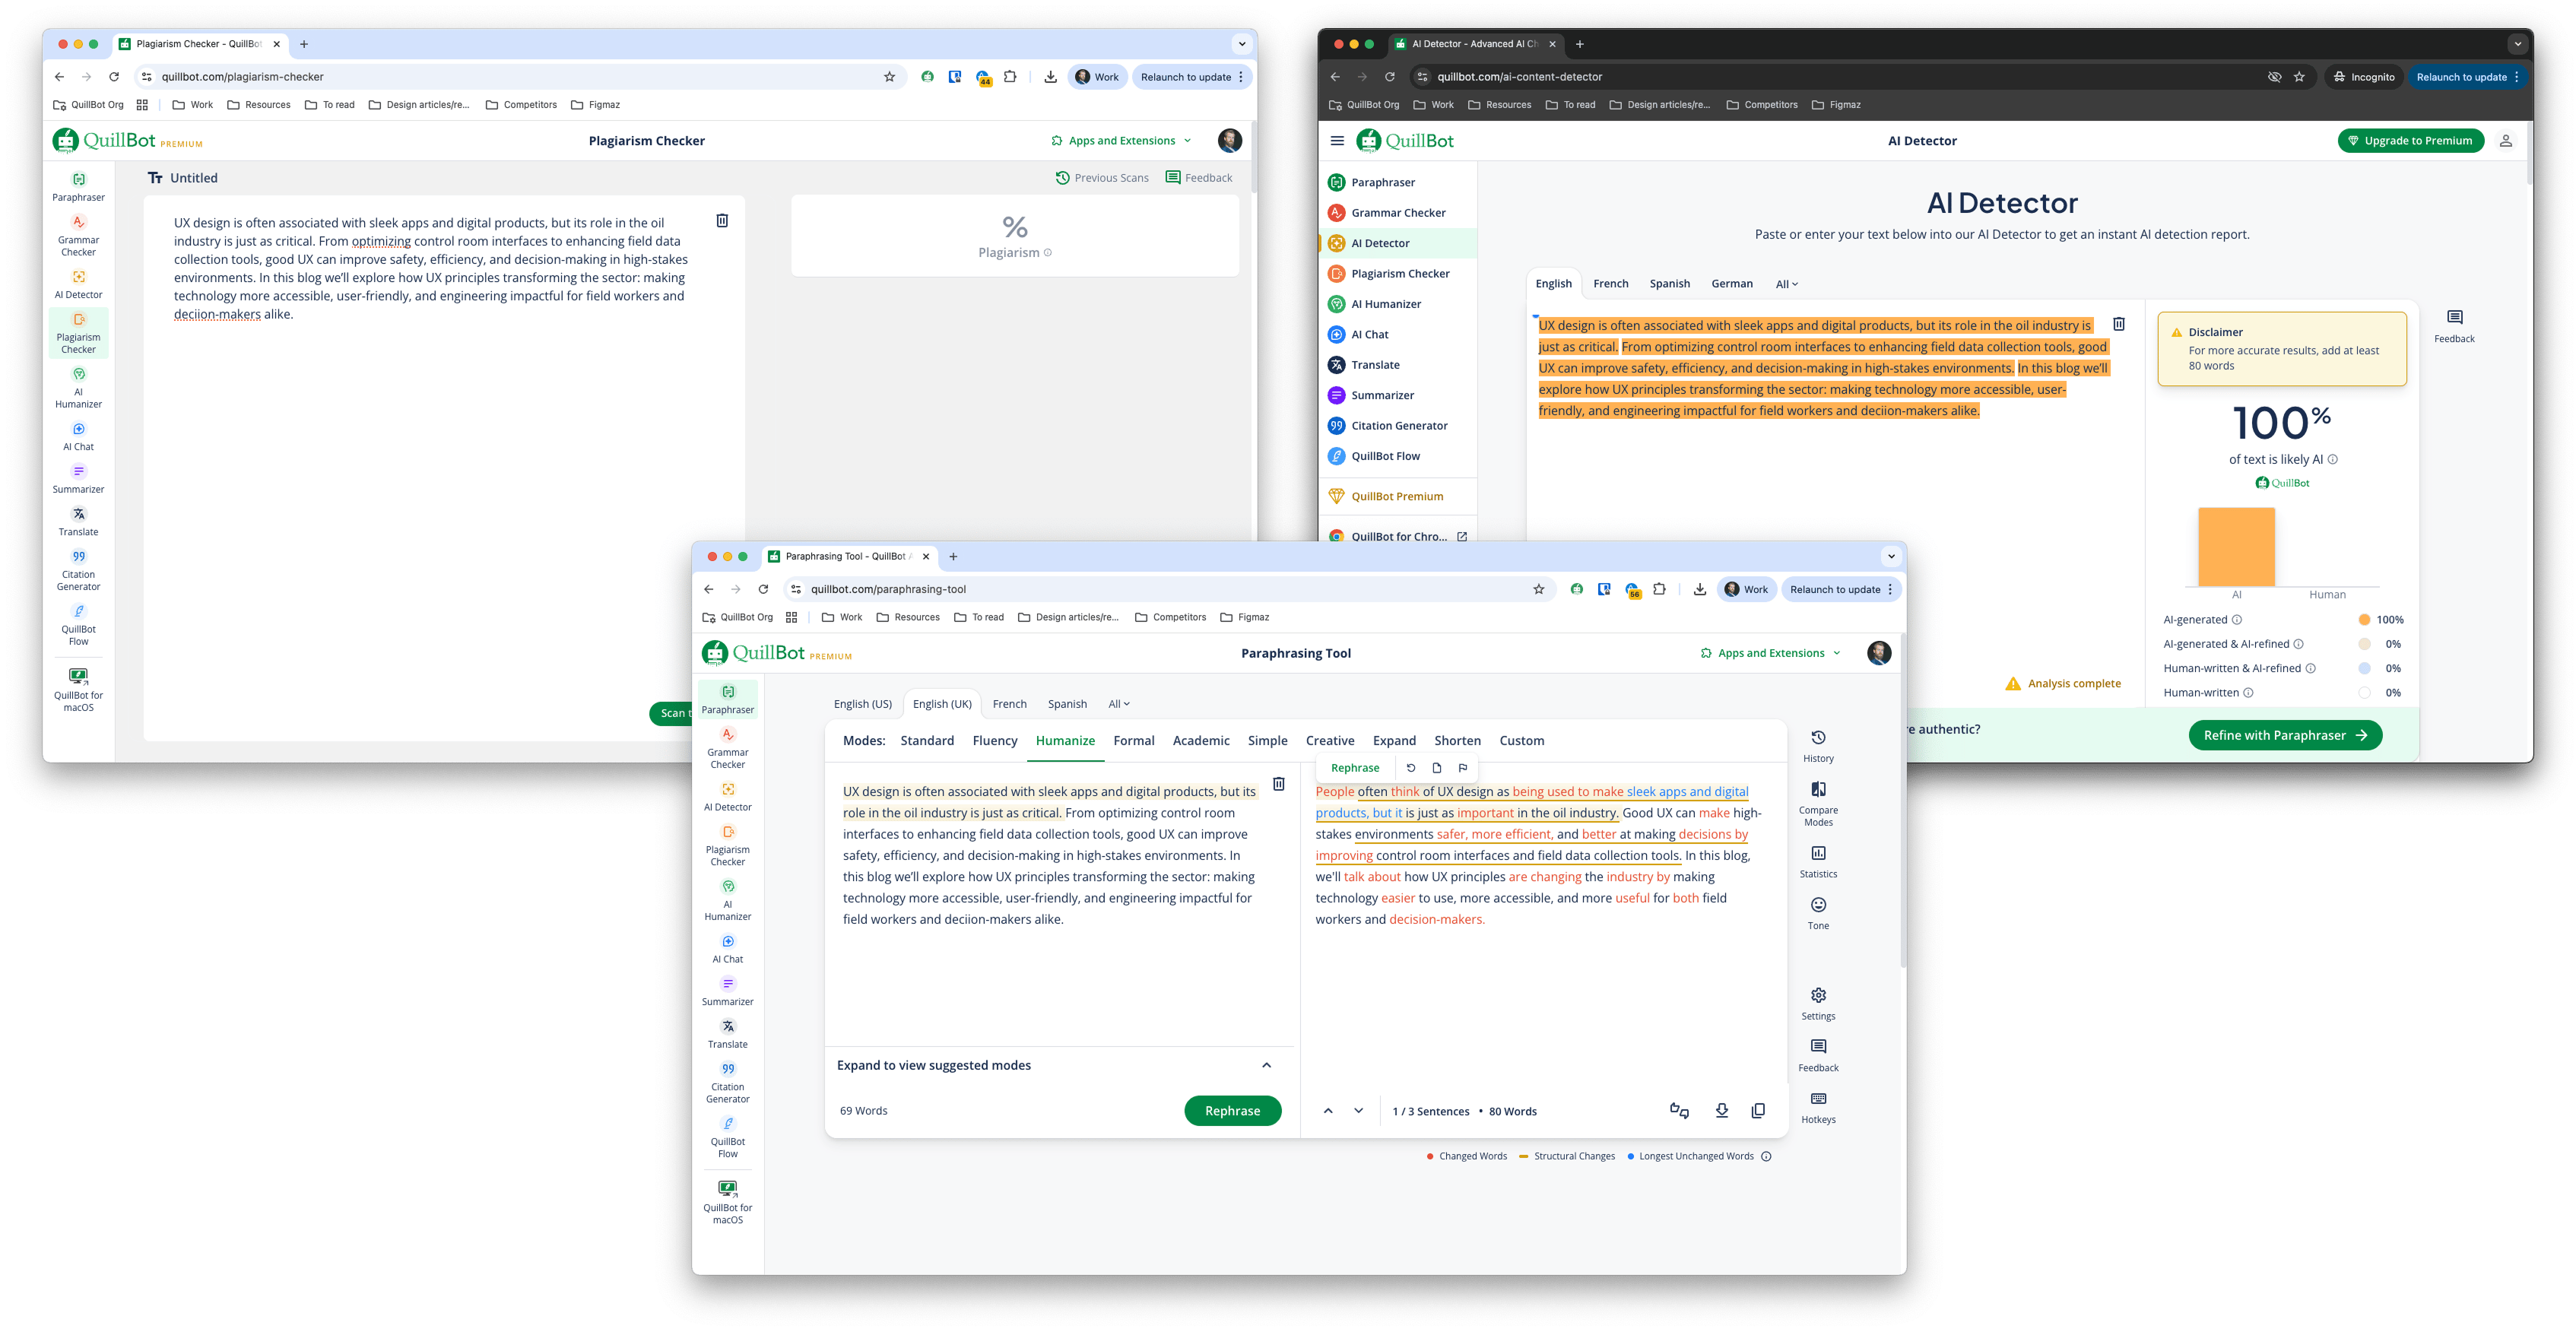Screen dimensions: 2576x1332
Task: Open Compare Modes in the Paraphrasing Tool
Action: 1817,804
